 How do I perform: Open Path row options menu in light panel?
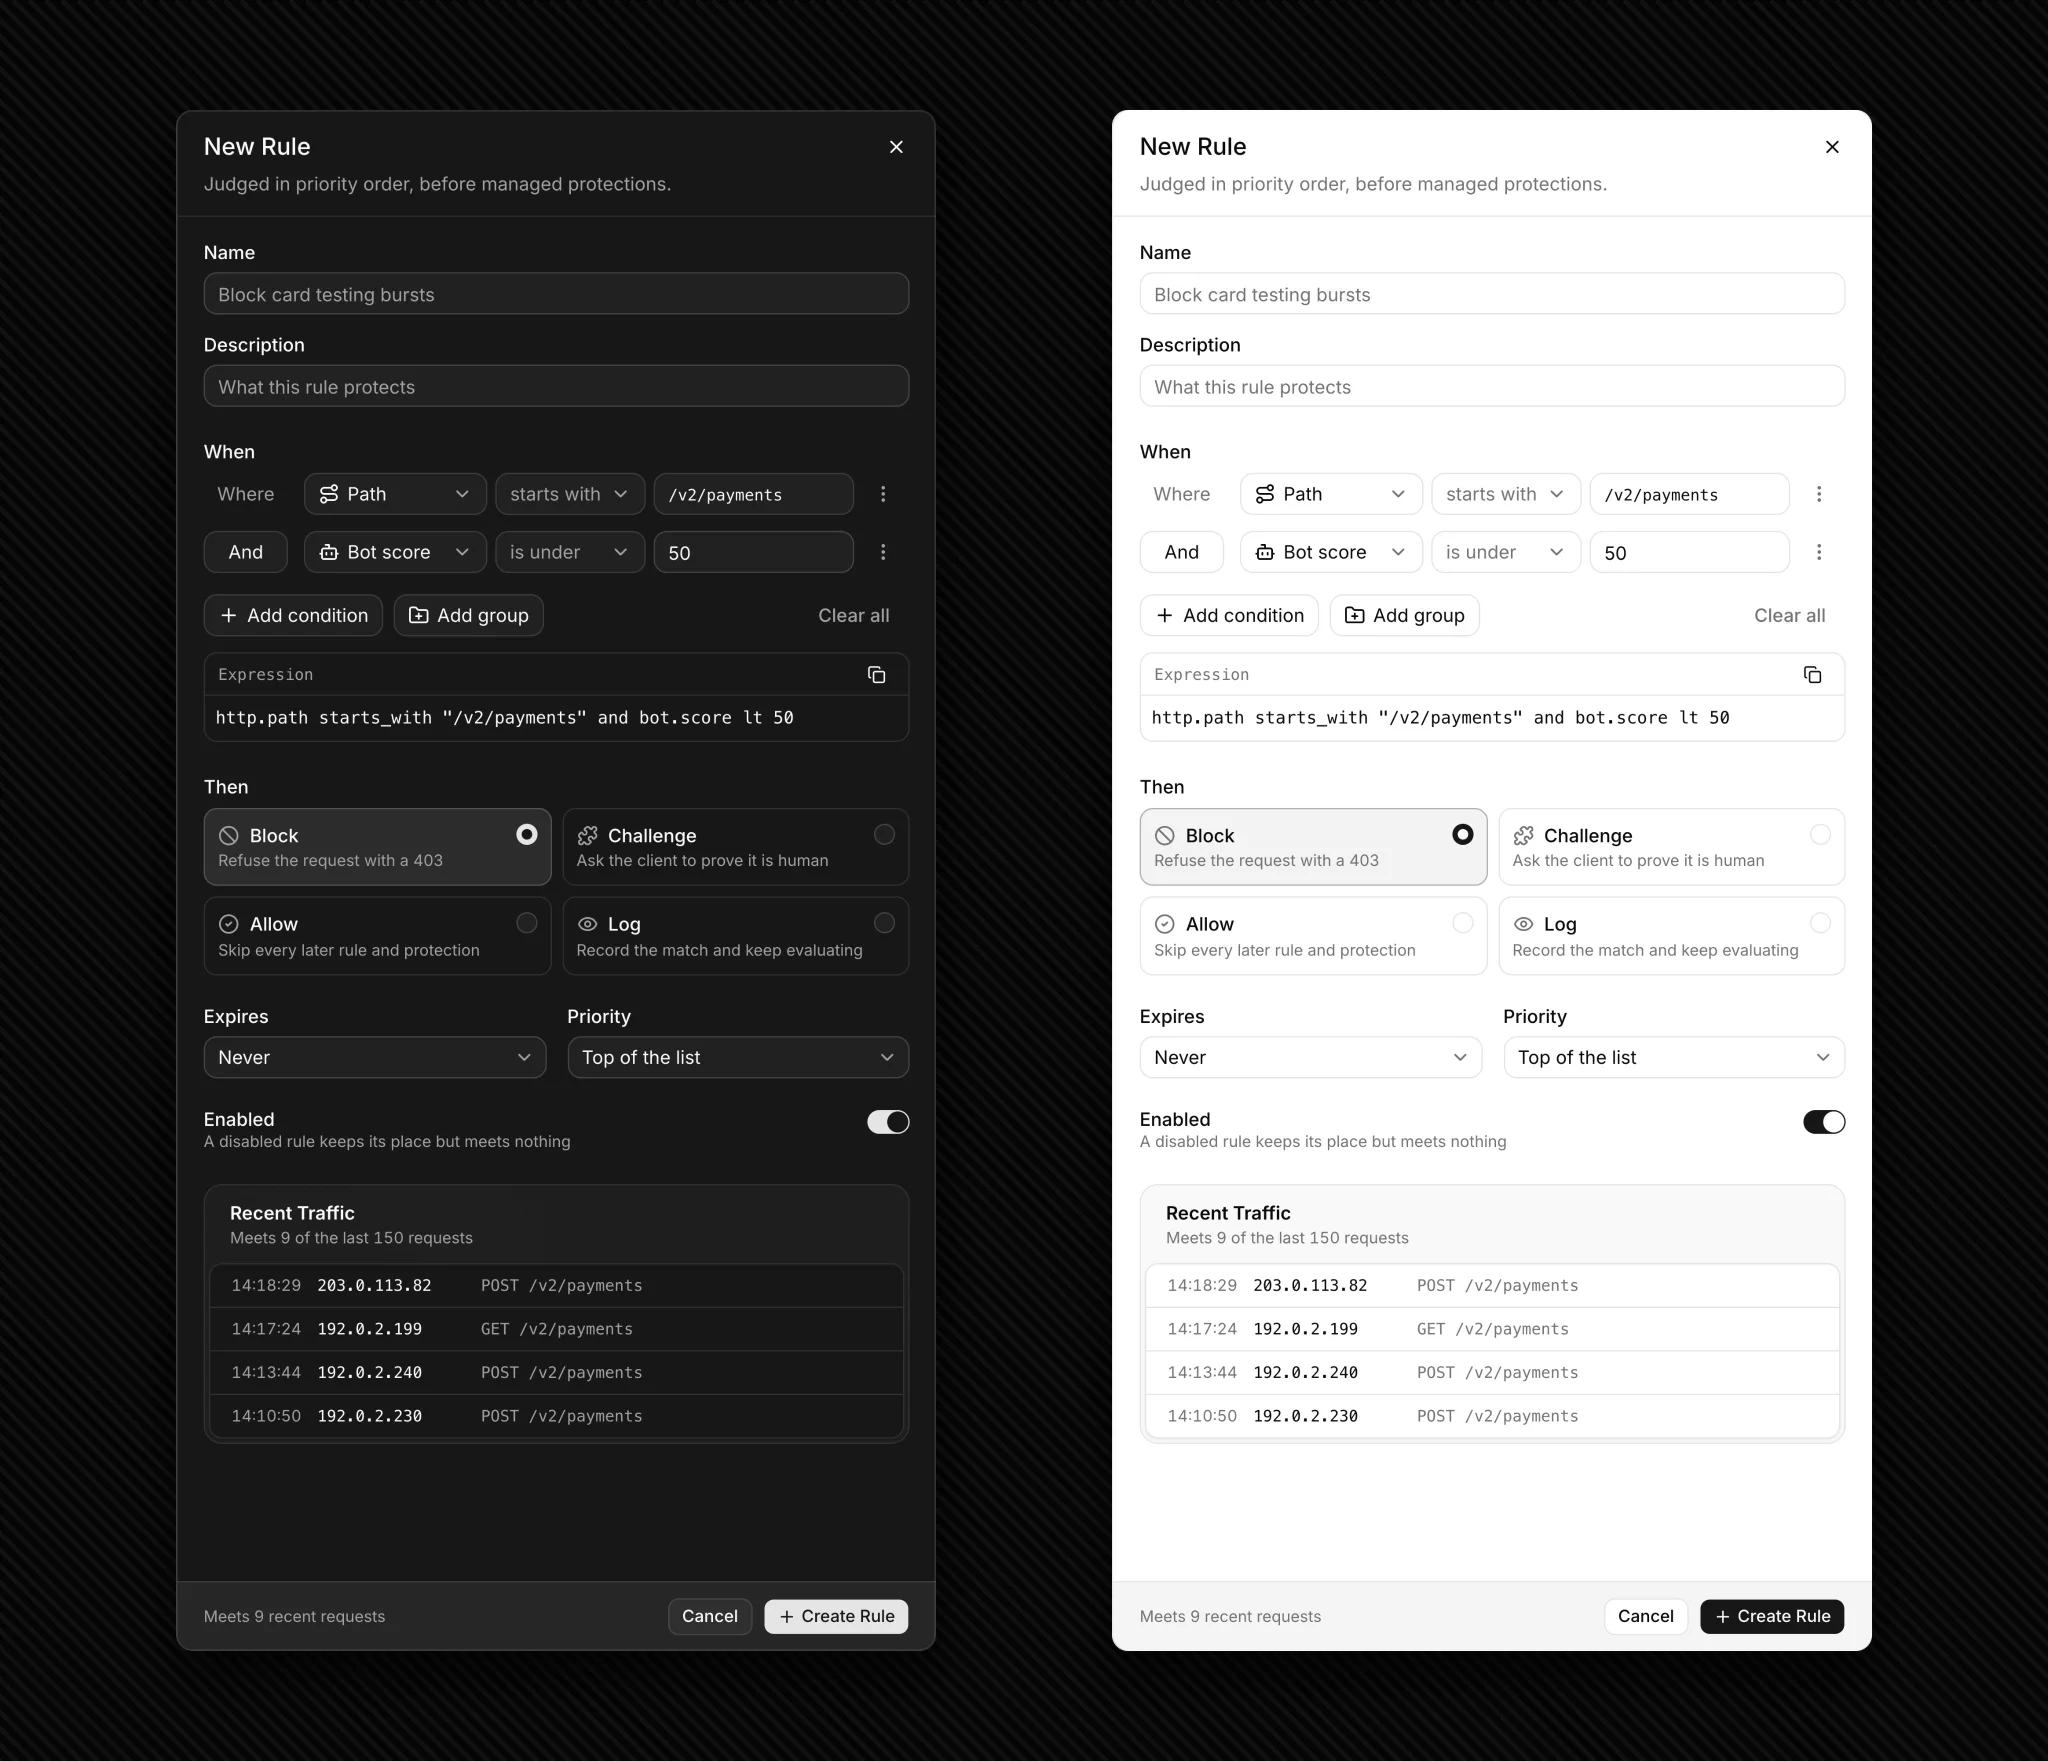(x=1819, y=494)
